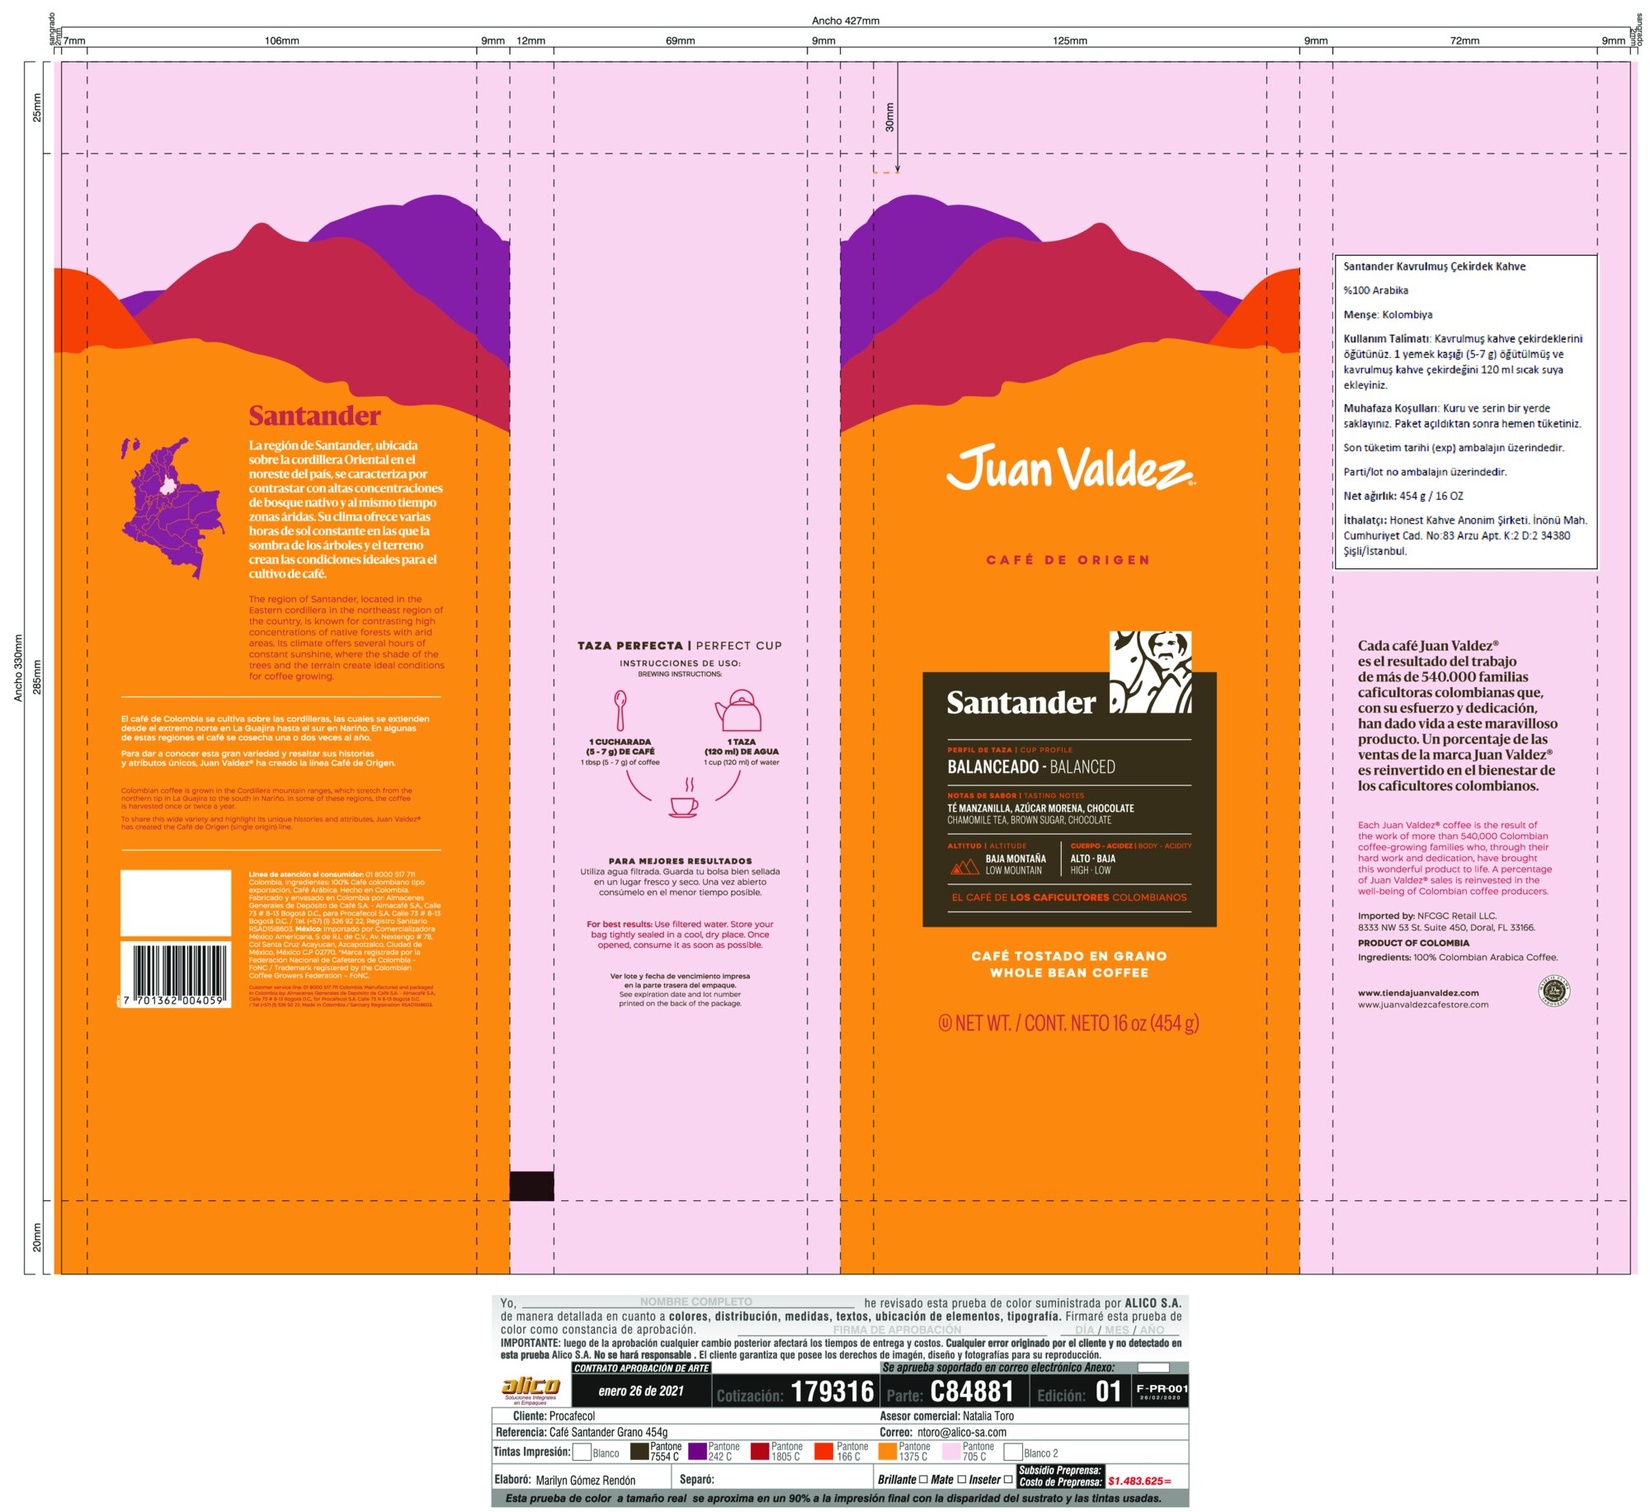1650x1512 pixels.
Task: Select the Blanco white swatch
Action: pyautogui.click(x=582, y=1452)
